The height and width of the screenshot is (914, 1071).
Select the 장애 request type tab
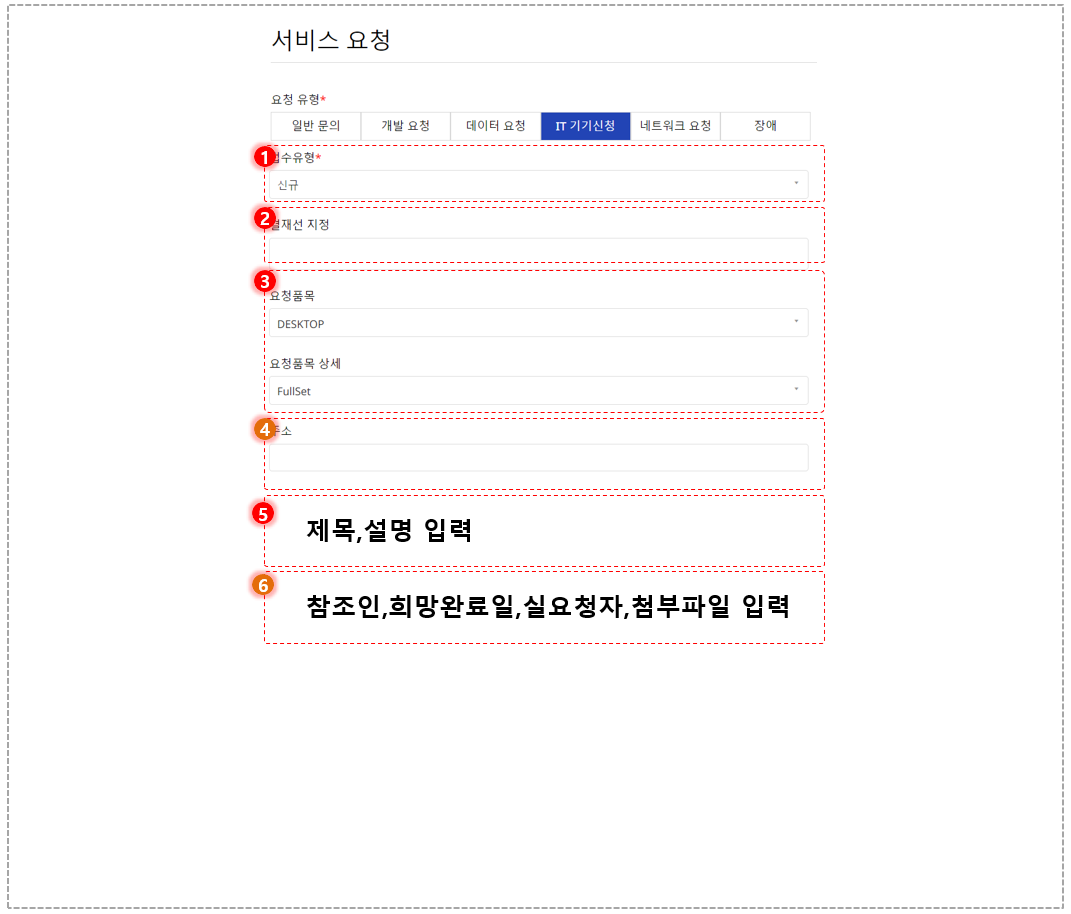(x=766, y=126)
